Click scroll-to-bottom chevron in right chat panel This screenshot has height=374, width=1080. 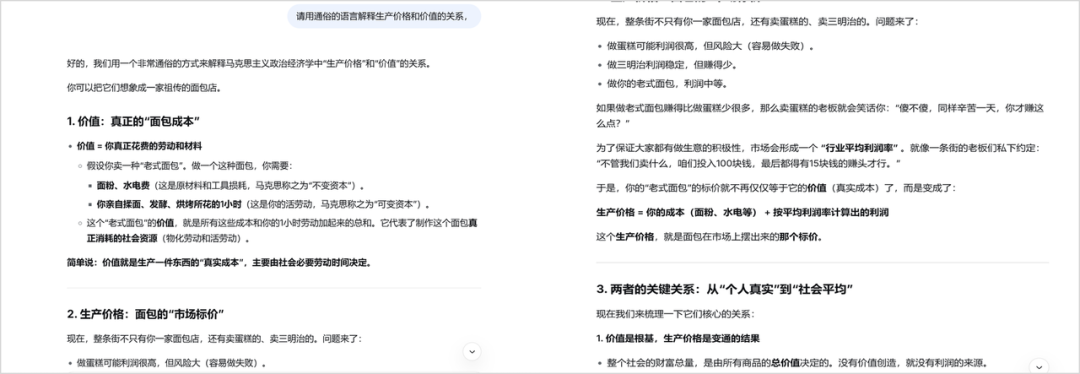click(1039, 366)
